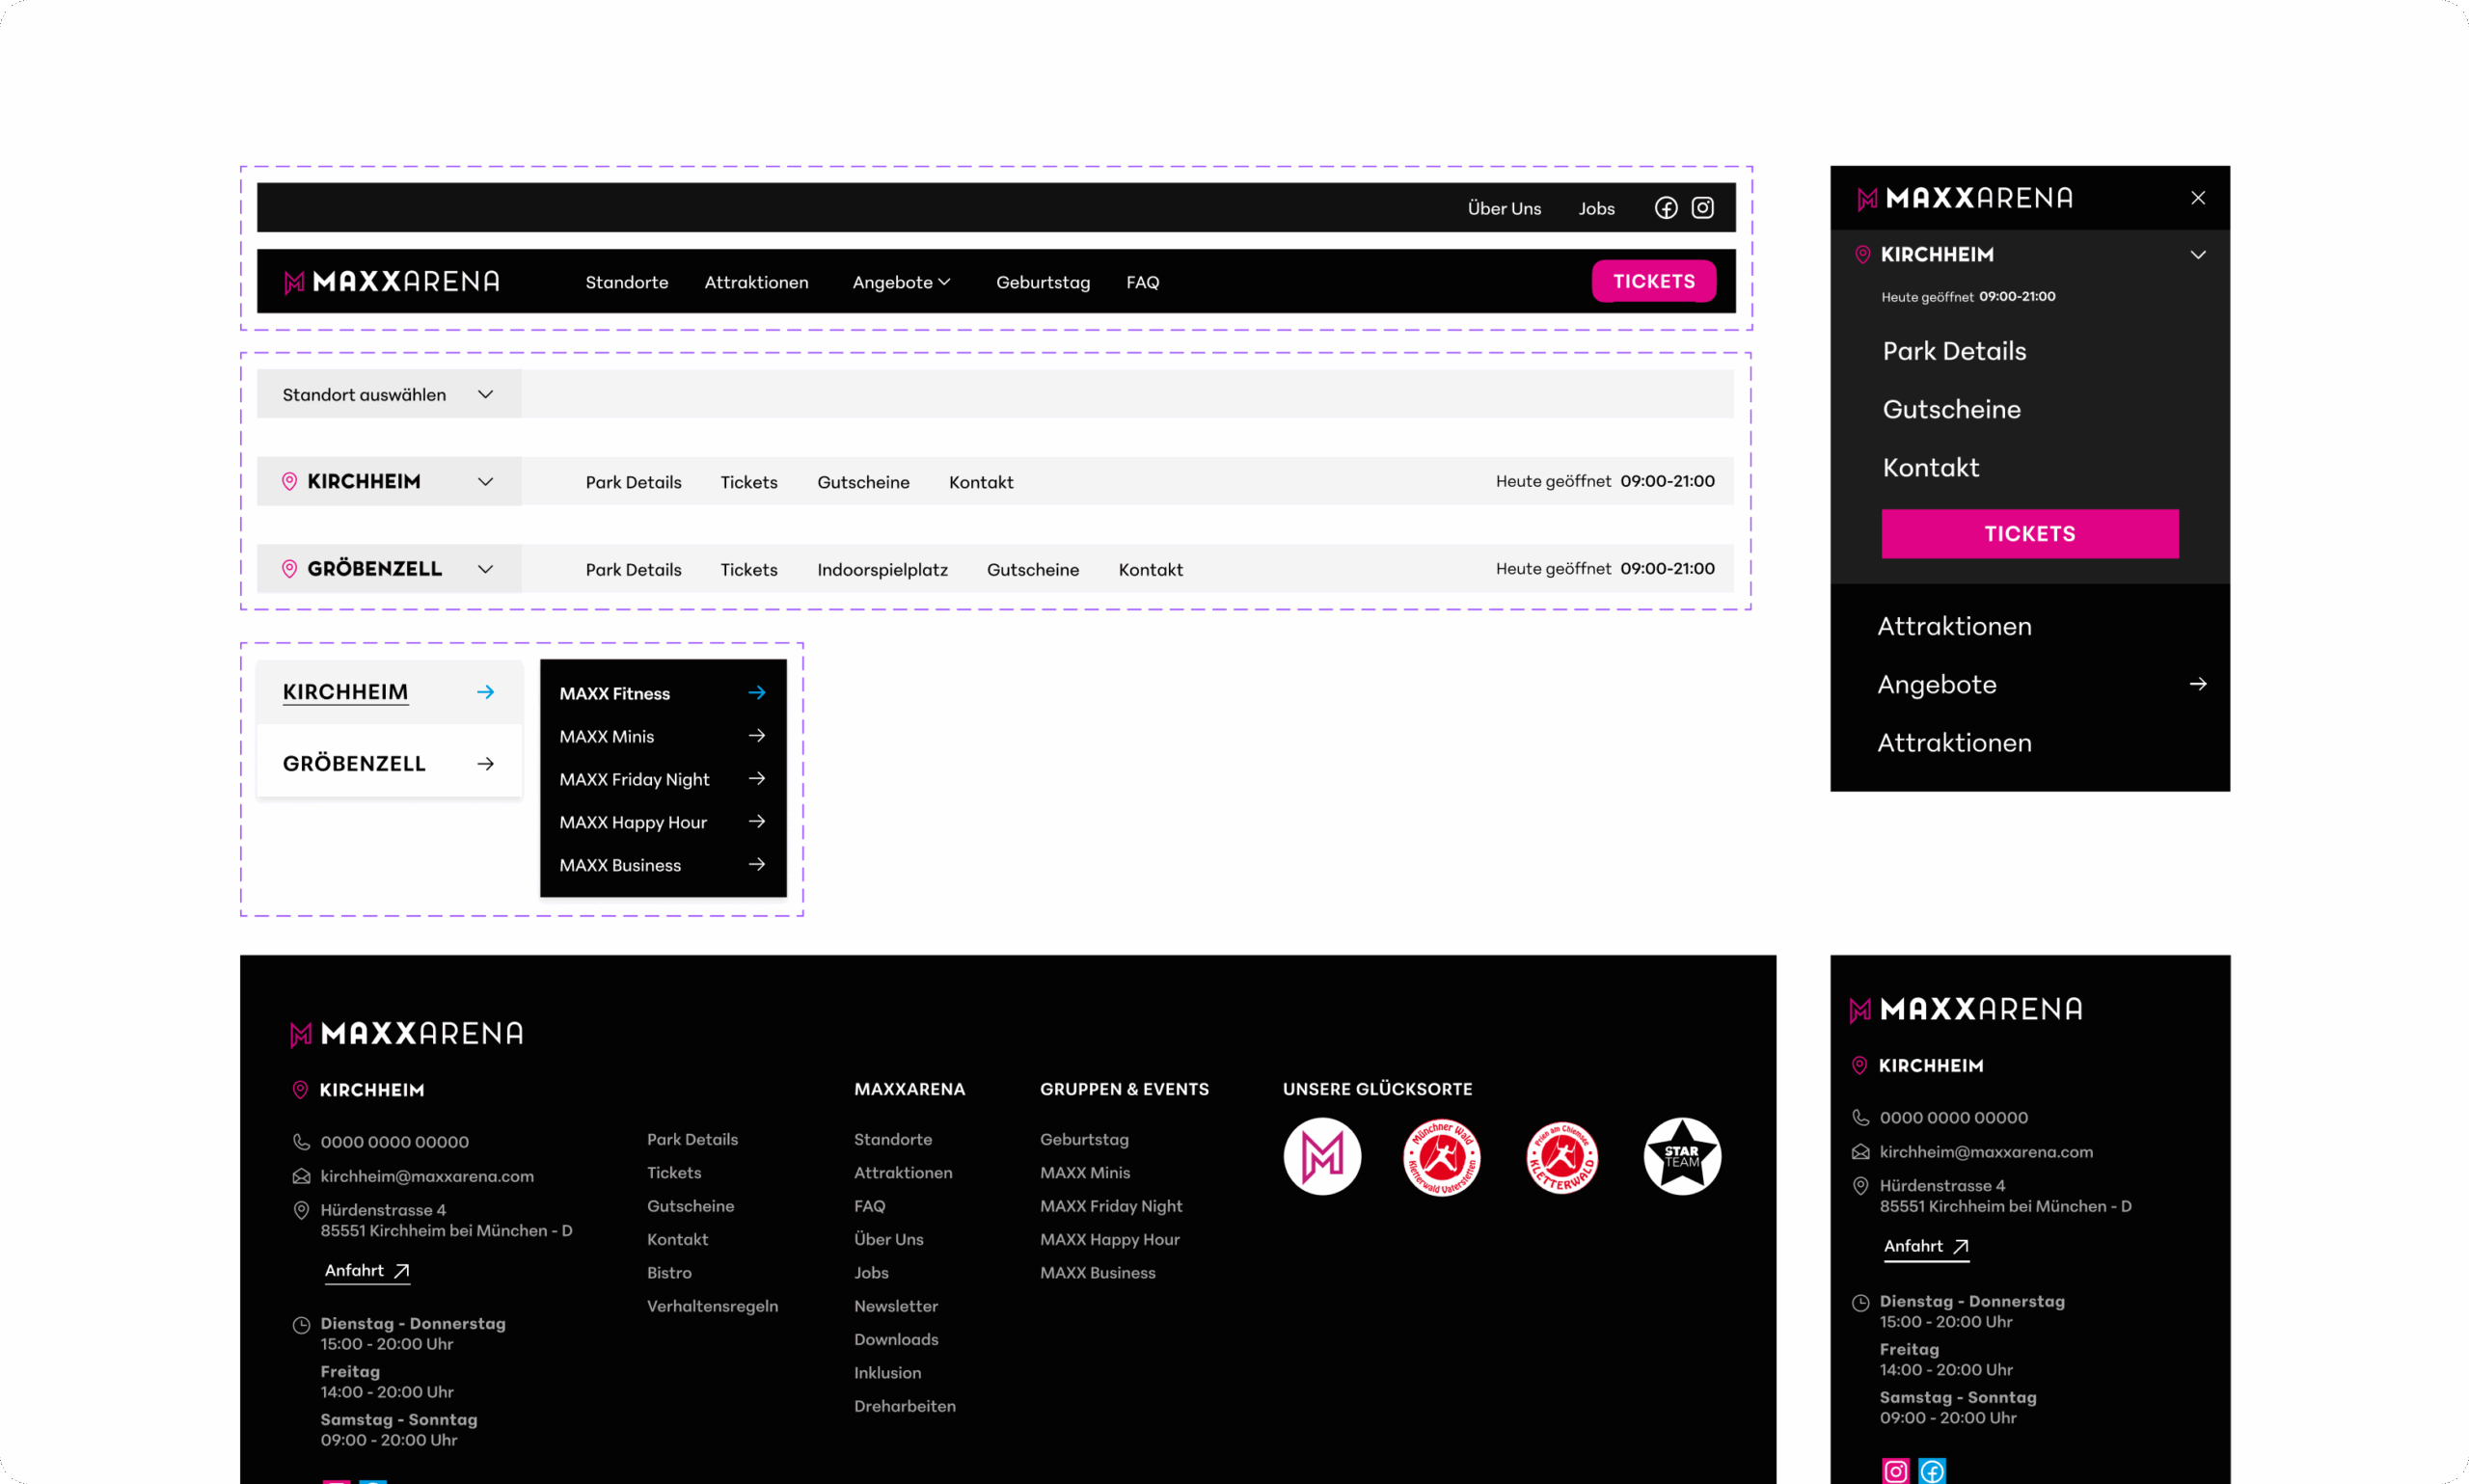2469x1484 pixels.
Task: Expand KIRCHHEIM chevron in mobile menu
Action: 2198,255
